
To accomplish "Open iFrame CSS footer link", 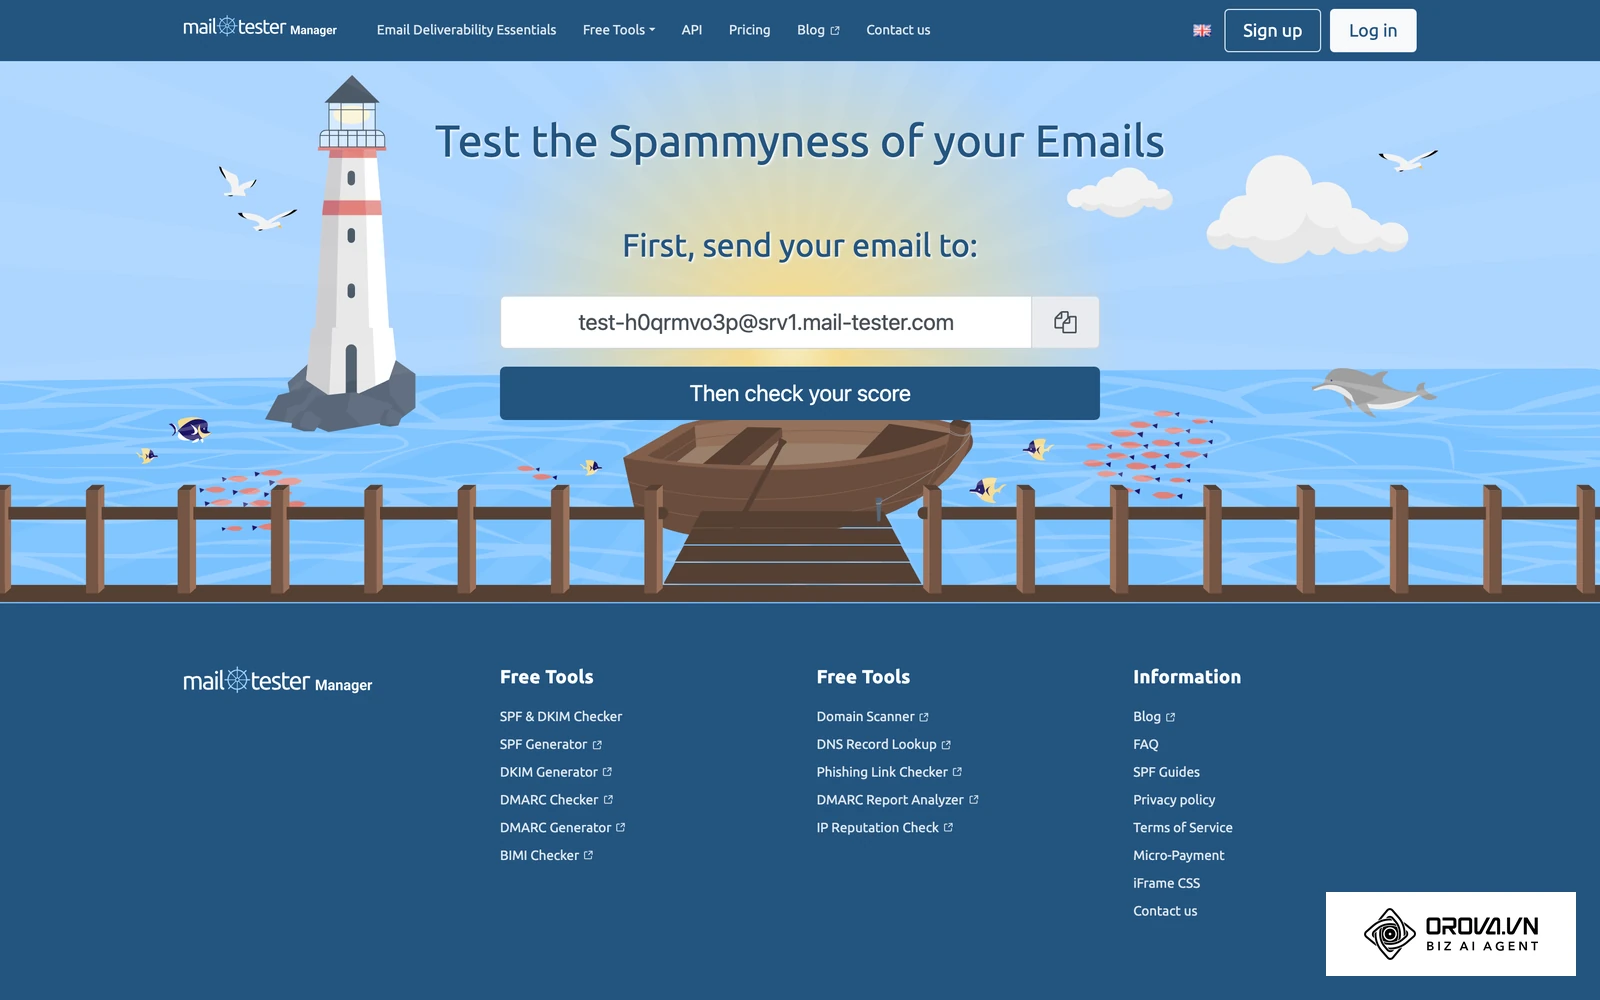I will coord(1167,883).
